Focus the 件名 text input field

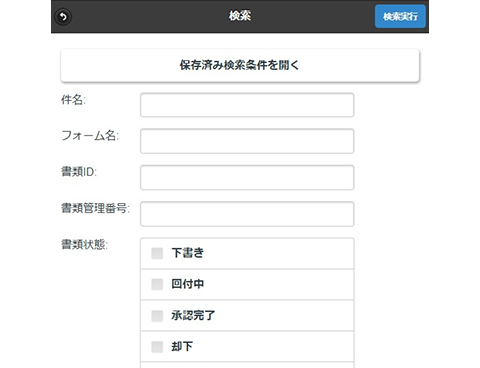pyautogui.click(x=247, y=105)
